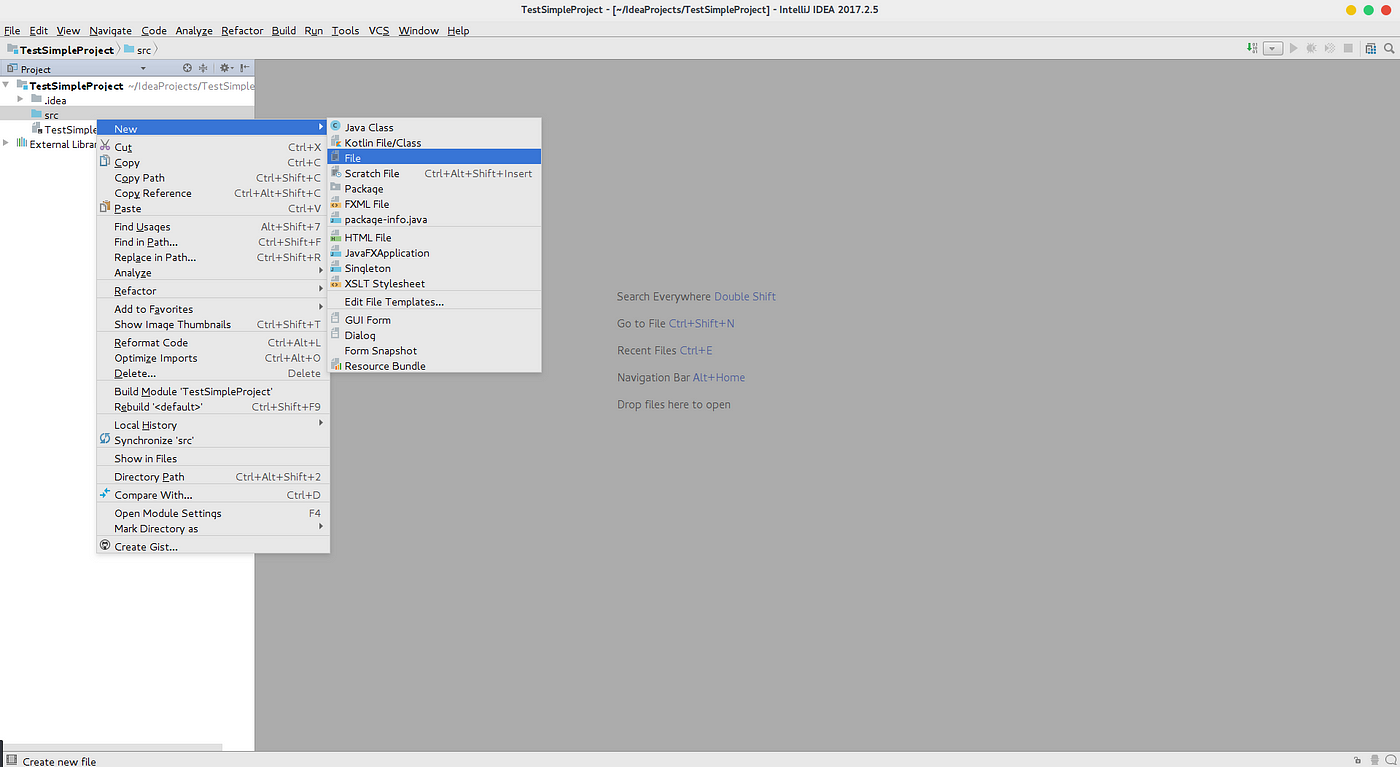This screenshot has height=767, width=1400.
Task: Select the .idea folder row
Action: [127, 100]
